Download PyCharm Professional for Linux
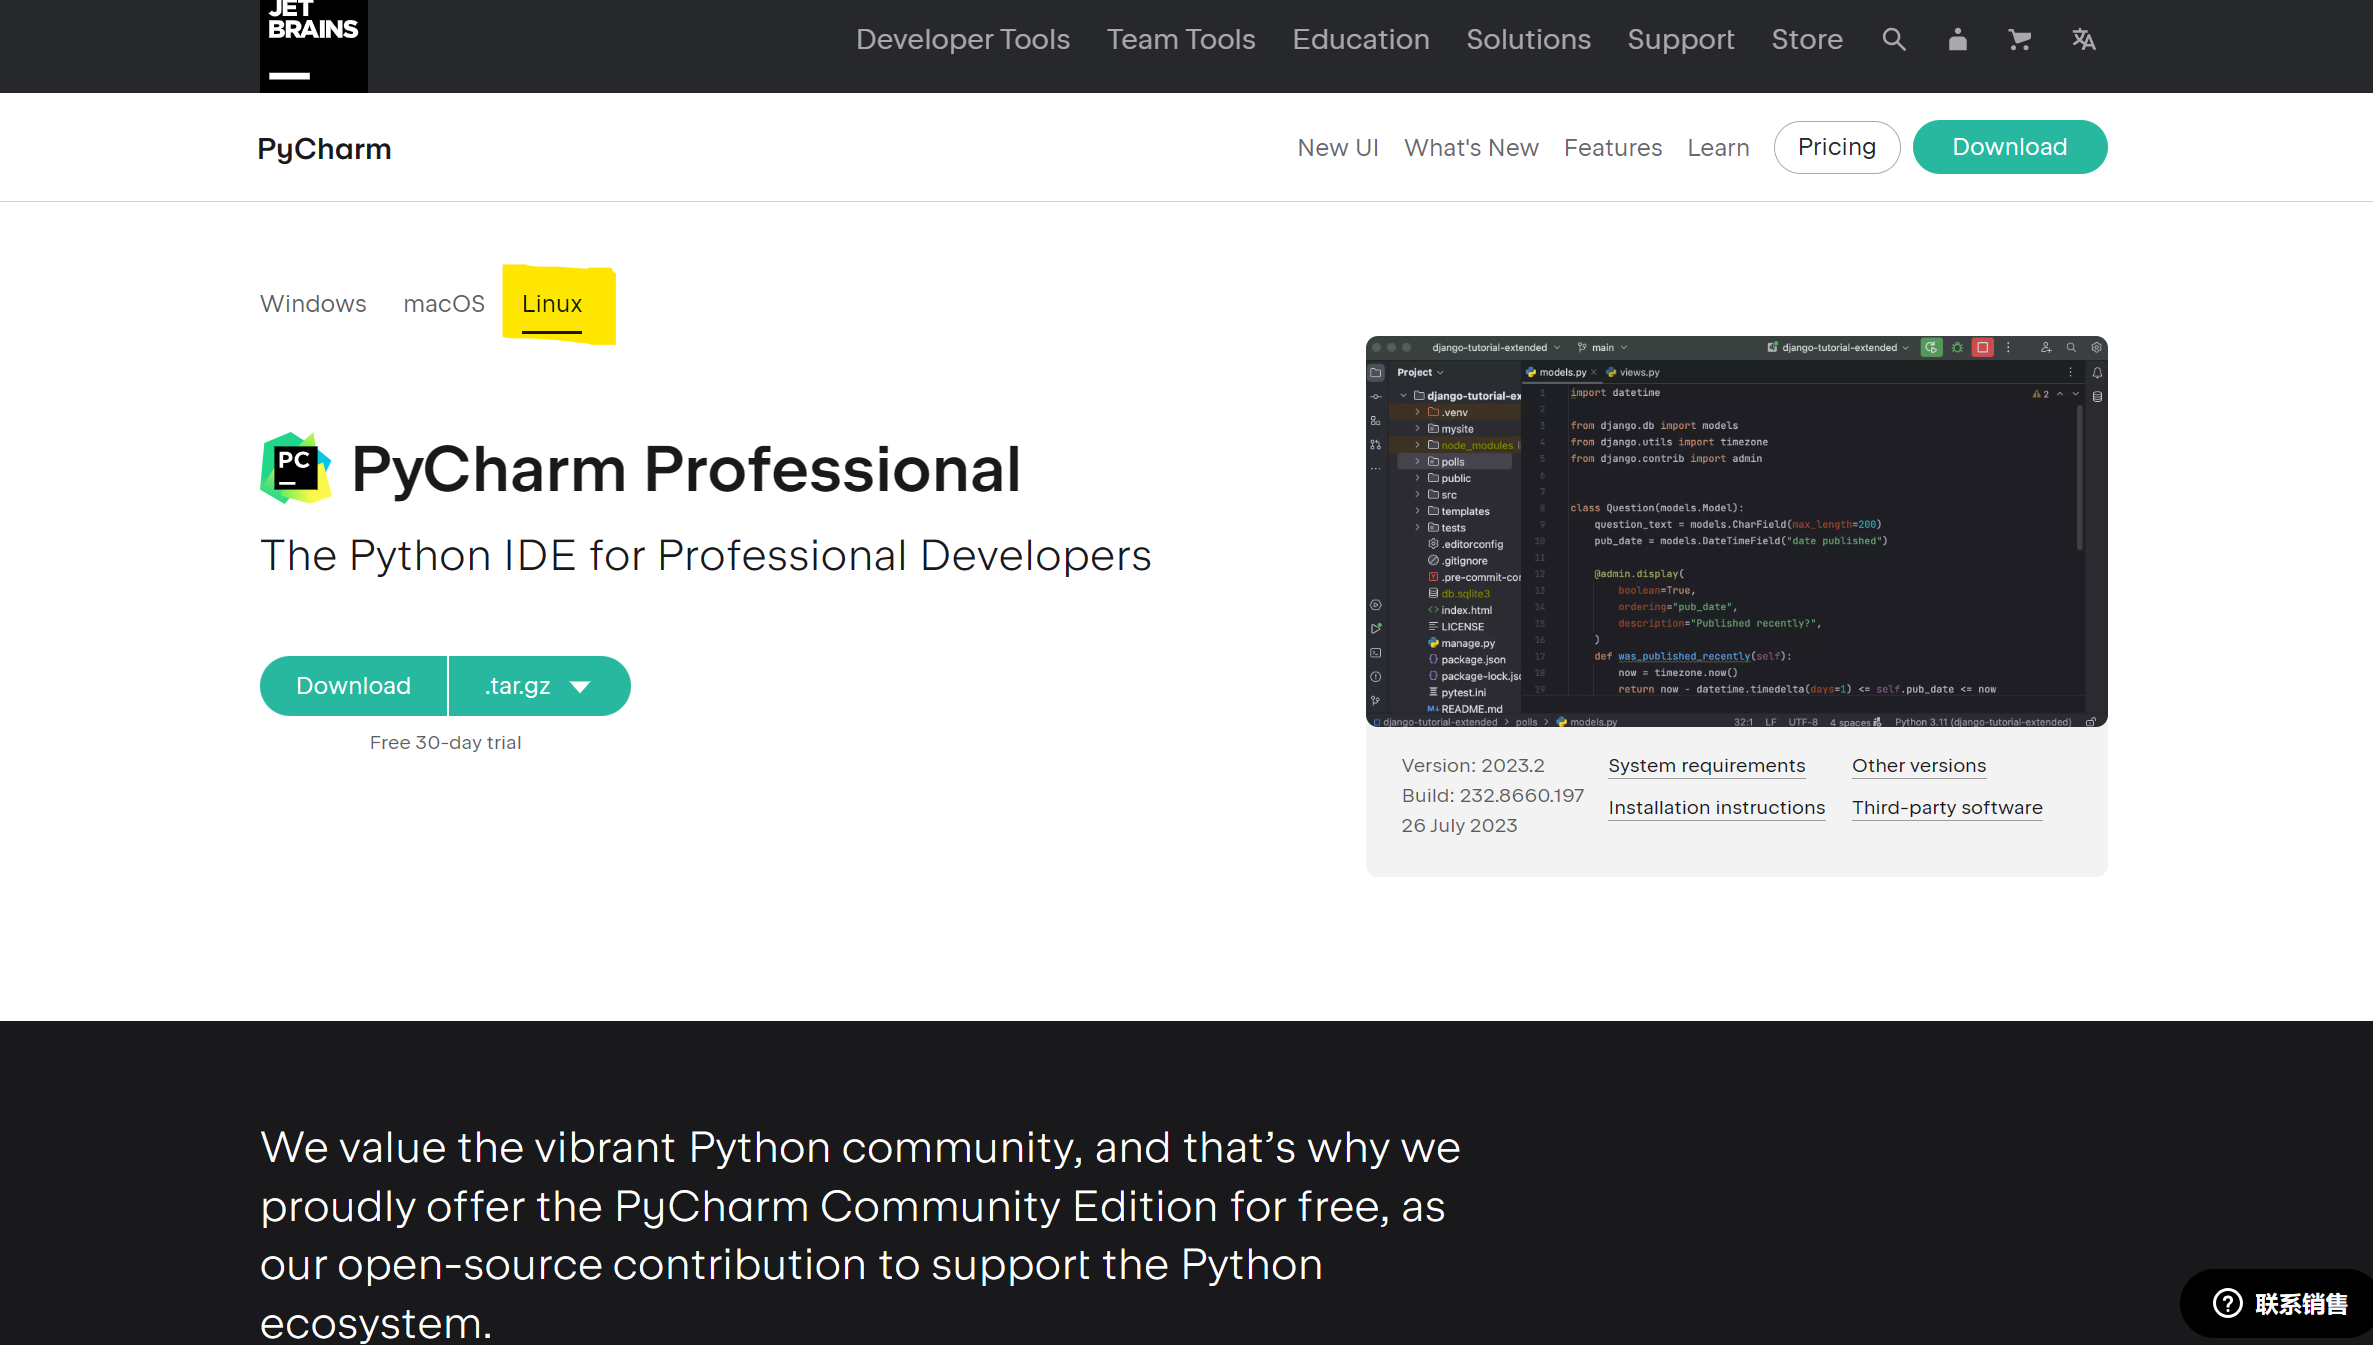This screenshot has height=1345, width=2373. [353, 686]
